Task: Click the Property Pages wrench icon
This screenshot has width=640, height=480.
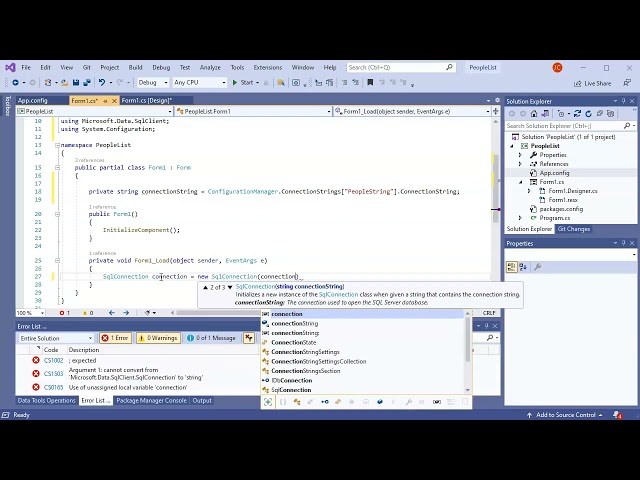Action: 538,267
